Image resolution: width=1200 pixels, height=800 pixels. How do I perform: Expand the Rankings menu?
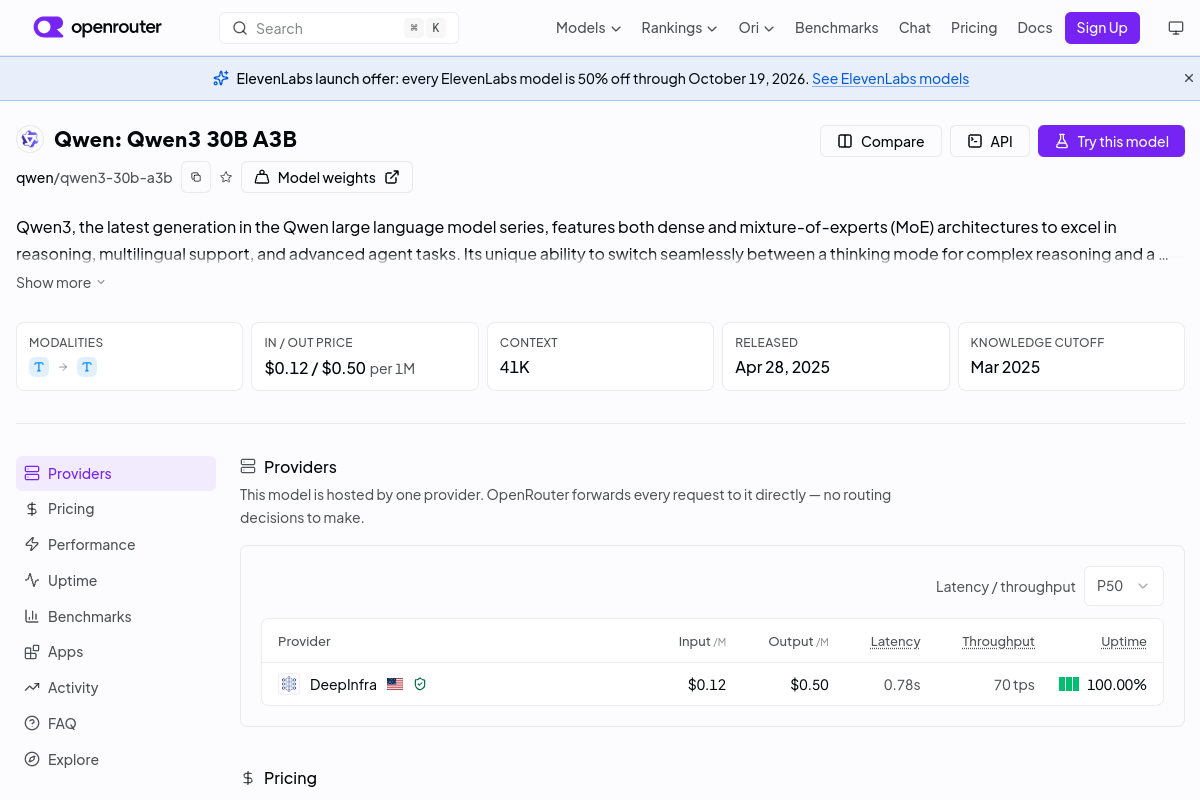tap(679, 28)
